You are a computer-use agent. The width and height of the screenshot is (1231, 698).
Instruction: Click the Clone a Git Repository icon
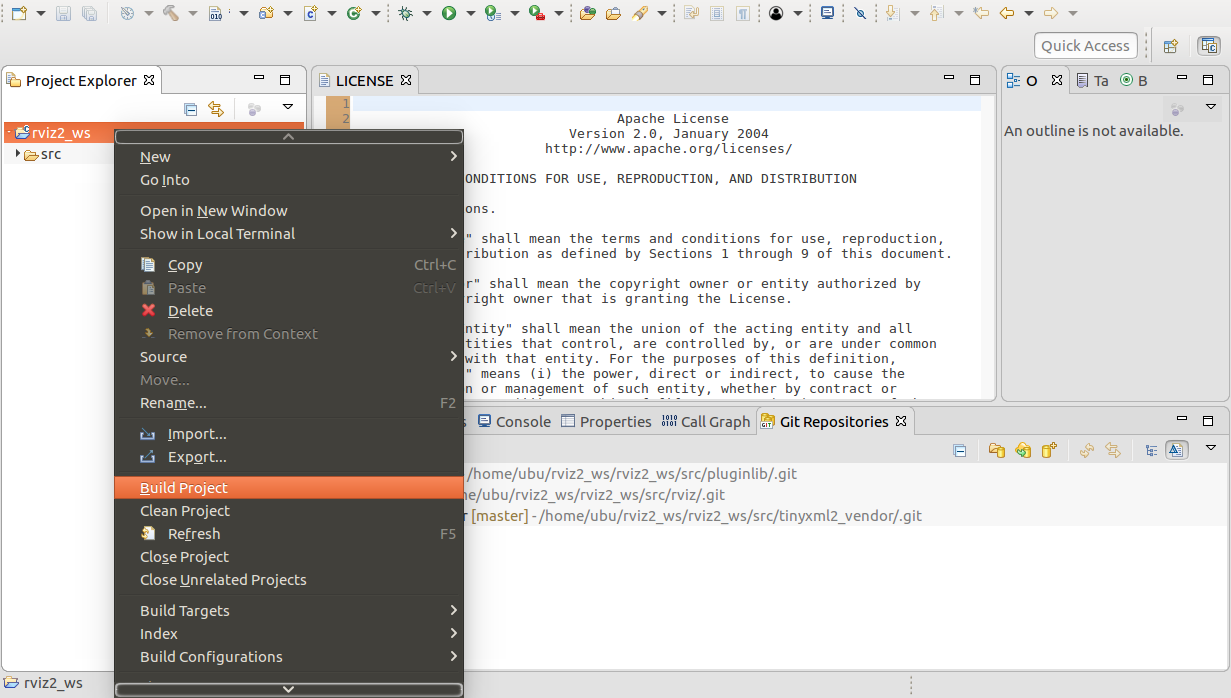pyautogui.click(x=1023, y=451)
